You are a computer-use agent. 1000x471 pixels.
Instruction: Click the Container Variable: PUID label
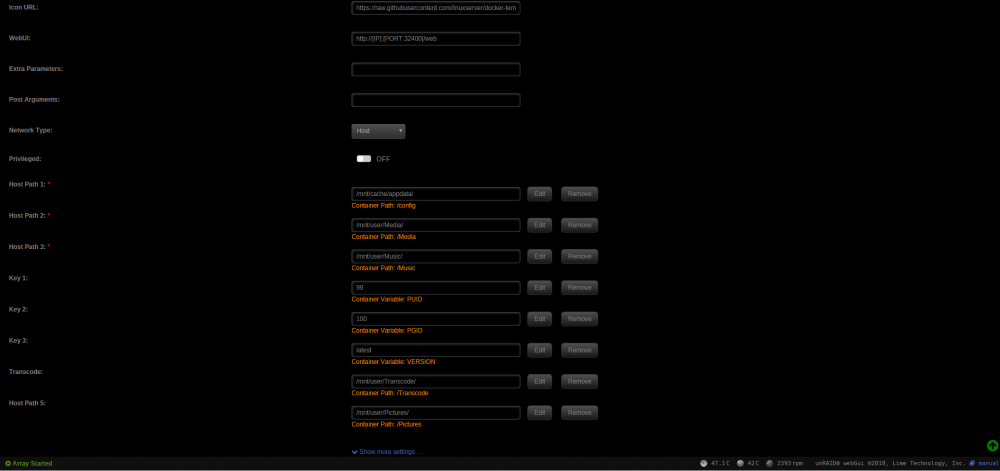pyautogui.click(x=387, y=300)
